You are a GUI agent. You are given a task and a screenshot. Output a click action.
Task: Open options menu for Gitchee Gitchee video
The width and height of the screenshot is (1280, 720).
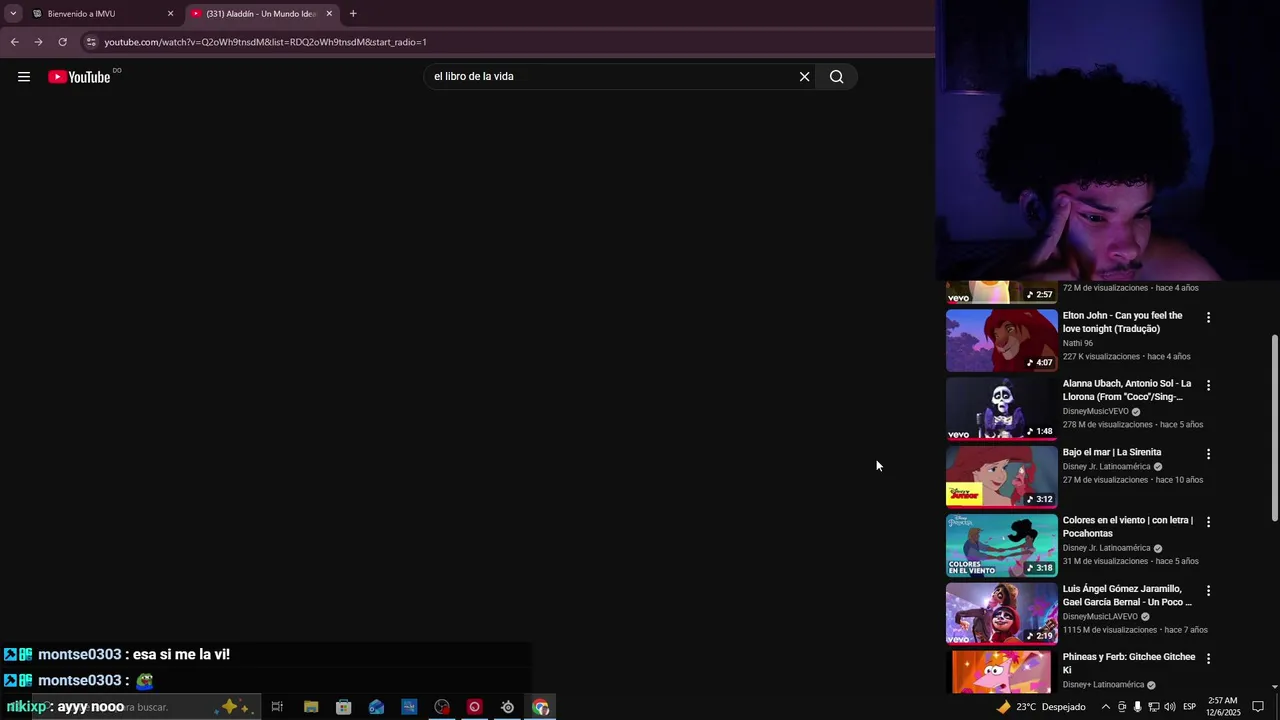click(1208, 658)
